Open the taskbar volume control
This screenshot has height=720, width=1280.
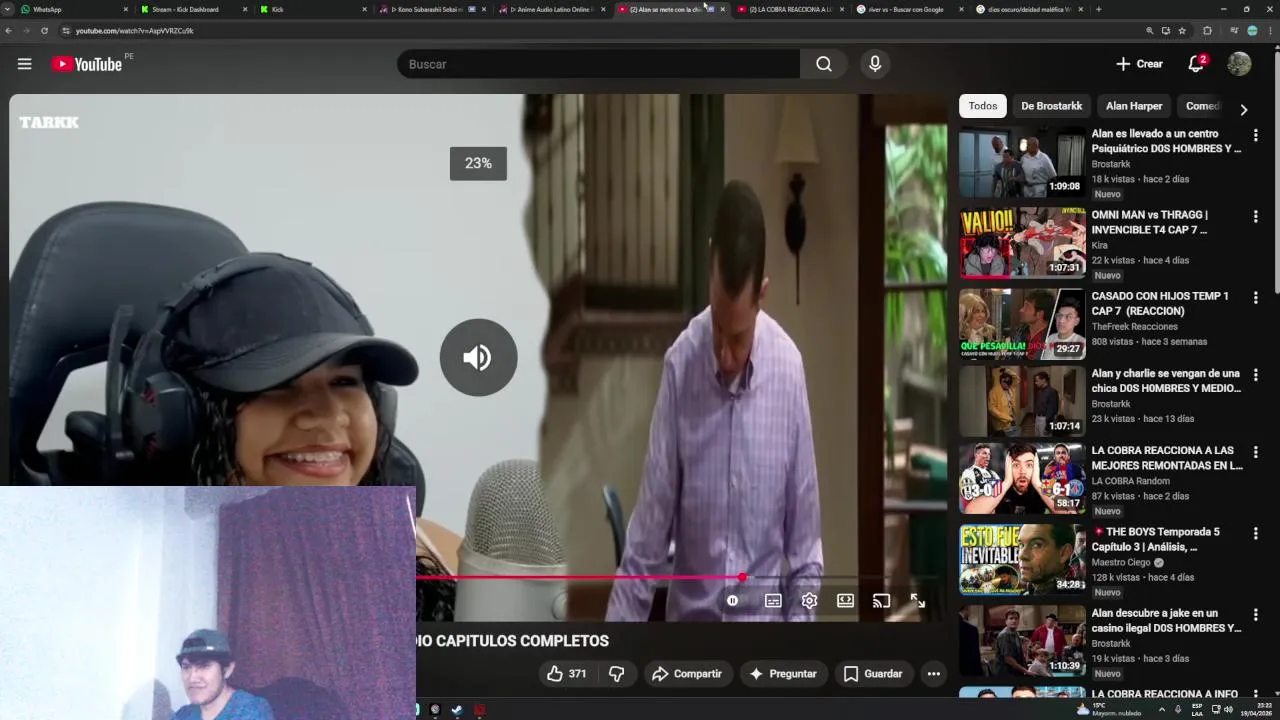(1228, 710)
